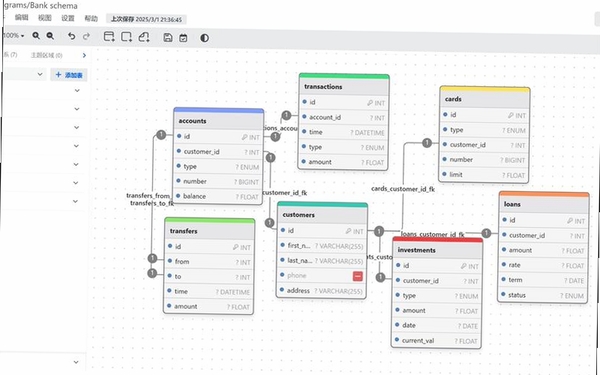This screenshot has height=375, width=600.
Task: Open the 帮助 menu
Action: pos(91,18)
